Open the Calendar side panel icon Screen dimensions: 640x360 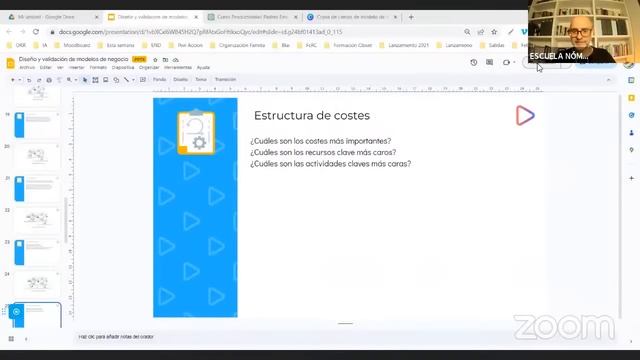click(631, 80)
